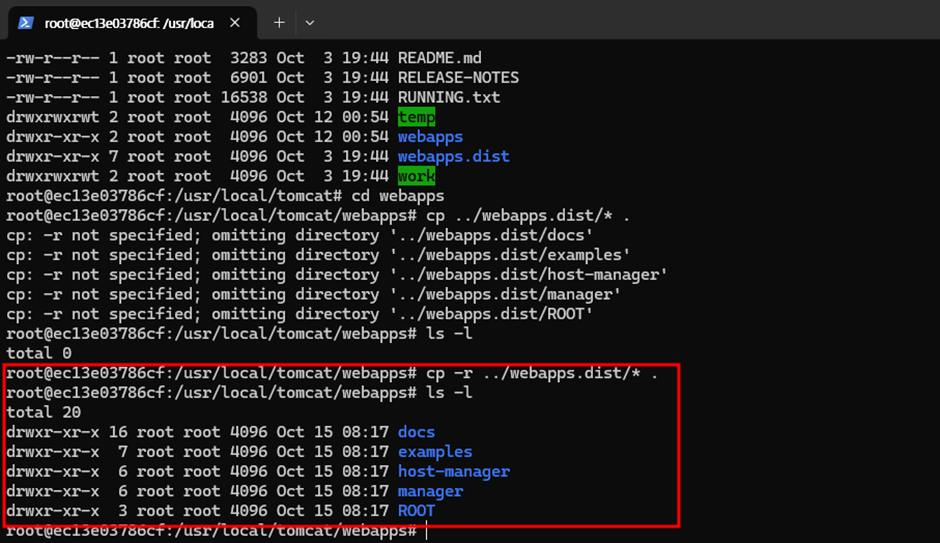Viewport: 940px width, 543px height.
Task: Click the manager directory in the listing
Action: pyautogui.click(x=430, y=491)
